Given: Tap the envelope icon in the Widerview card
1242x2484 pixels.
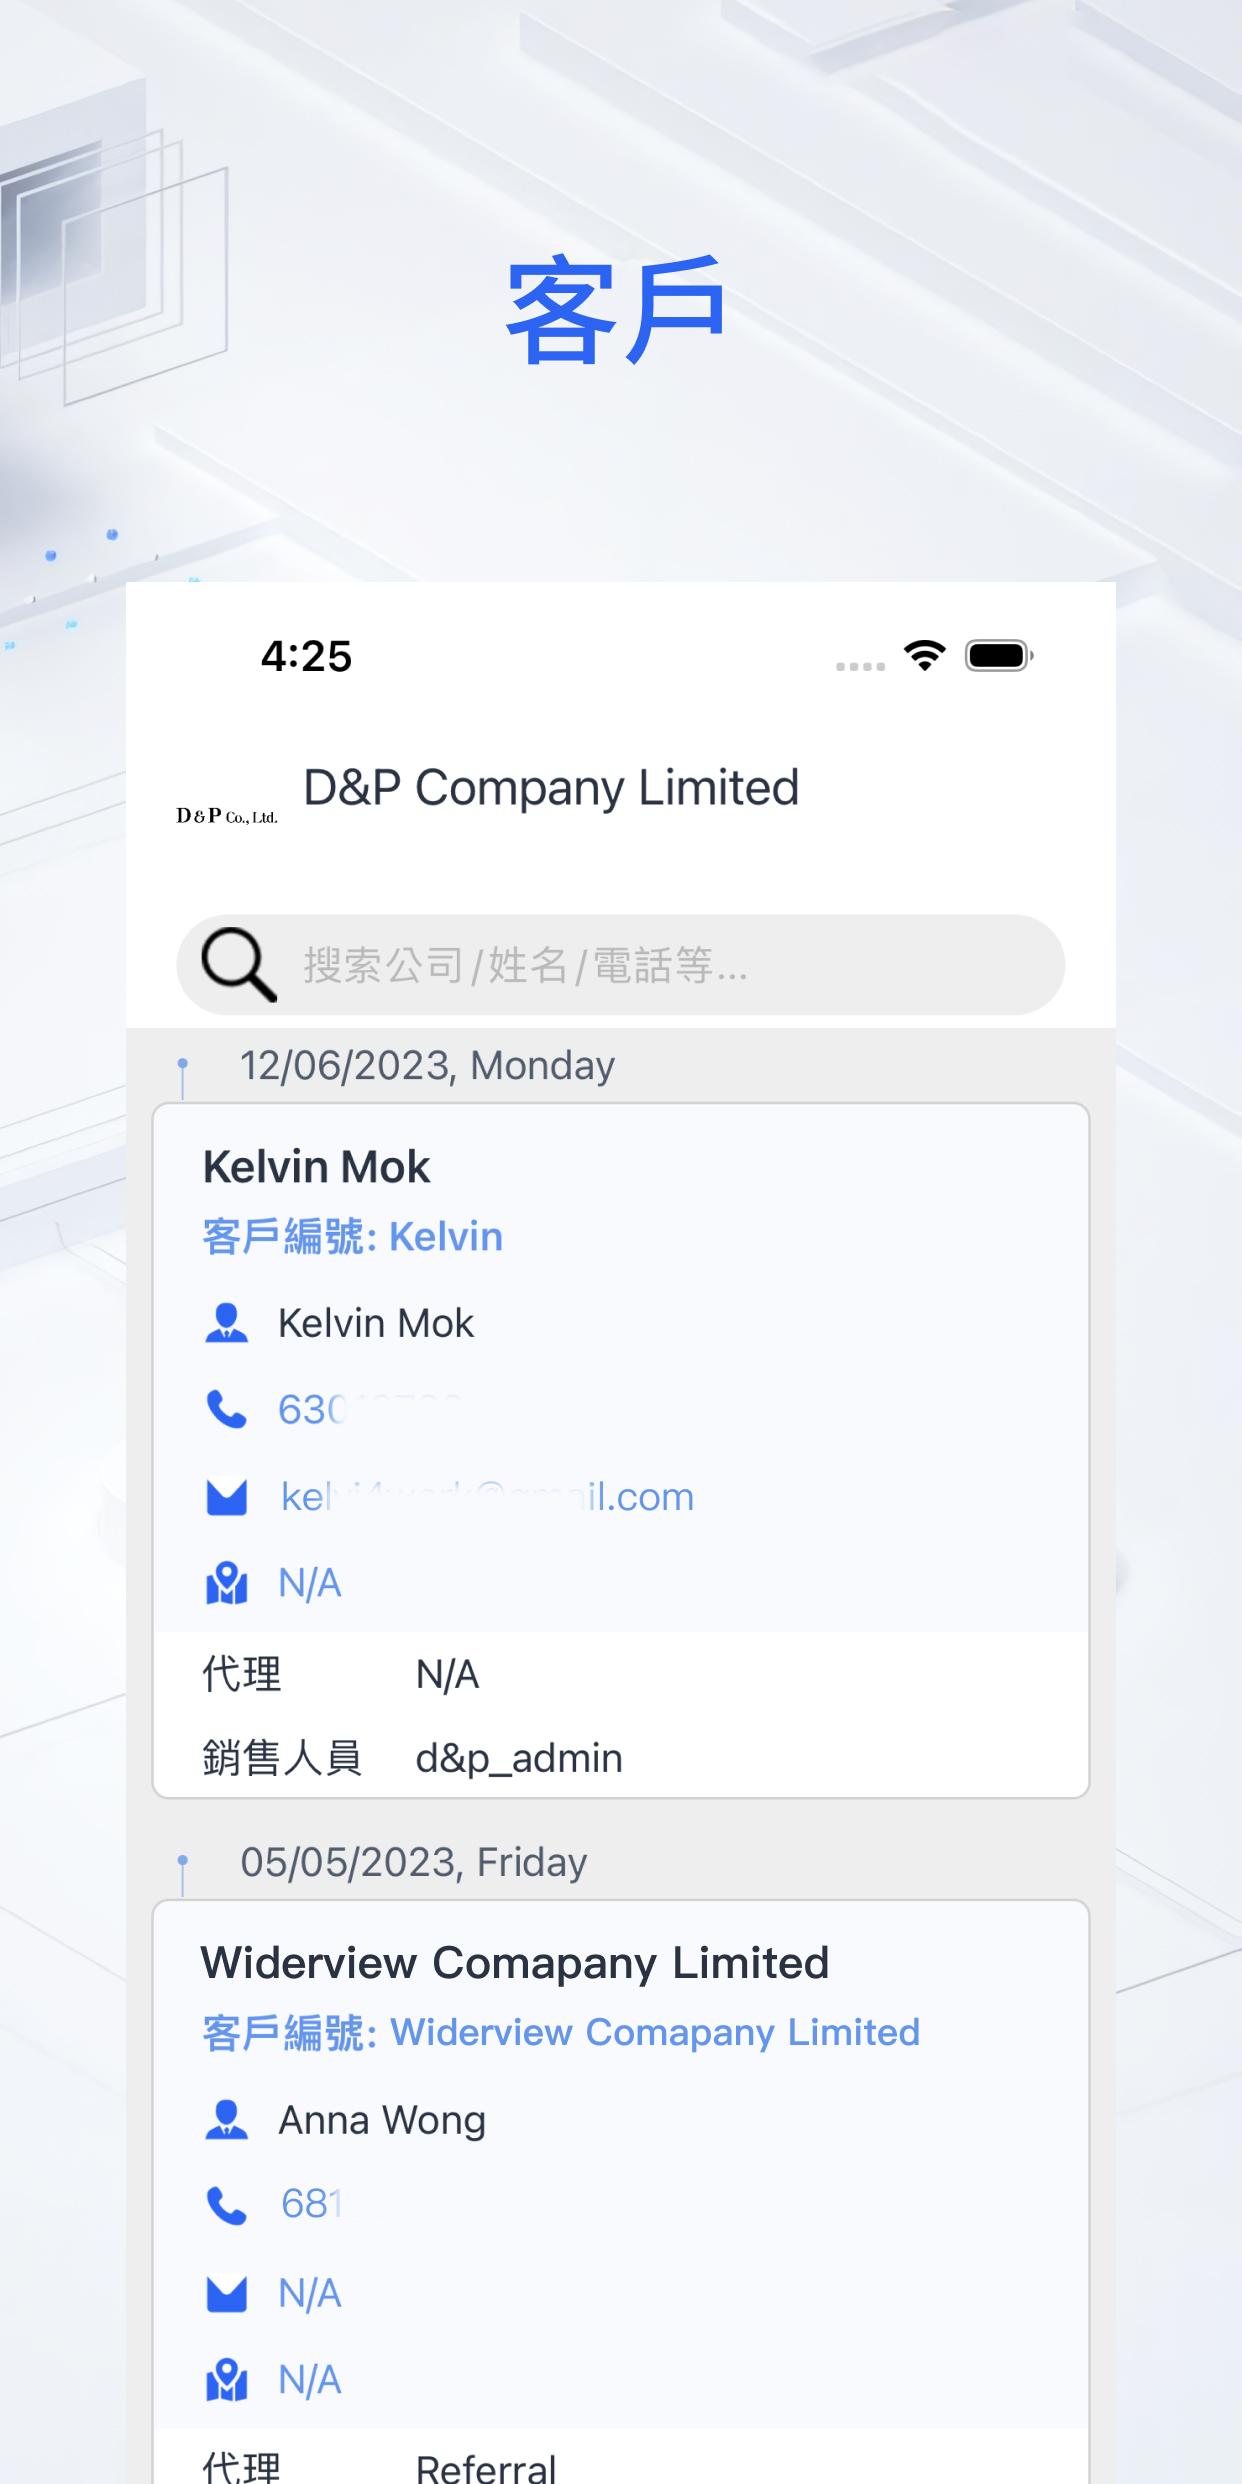Looking at the screenshot, I should pos(226,2294).
